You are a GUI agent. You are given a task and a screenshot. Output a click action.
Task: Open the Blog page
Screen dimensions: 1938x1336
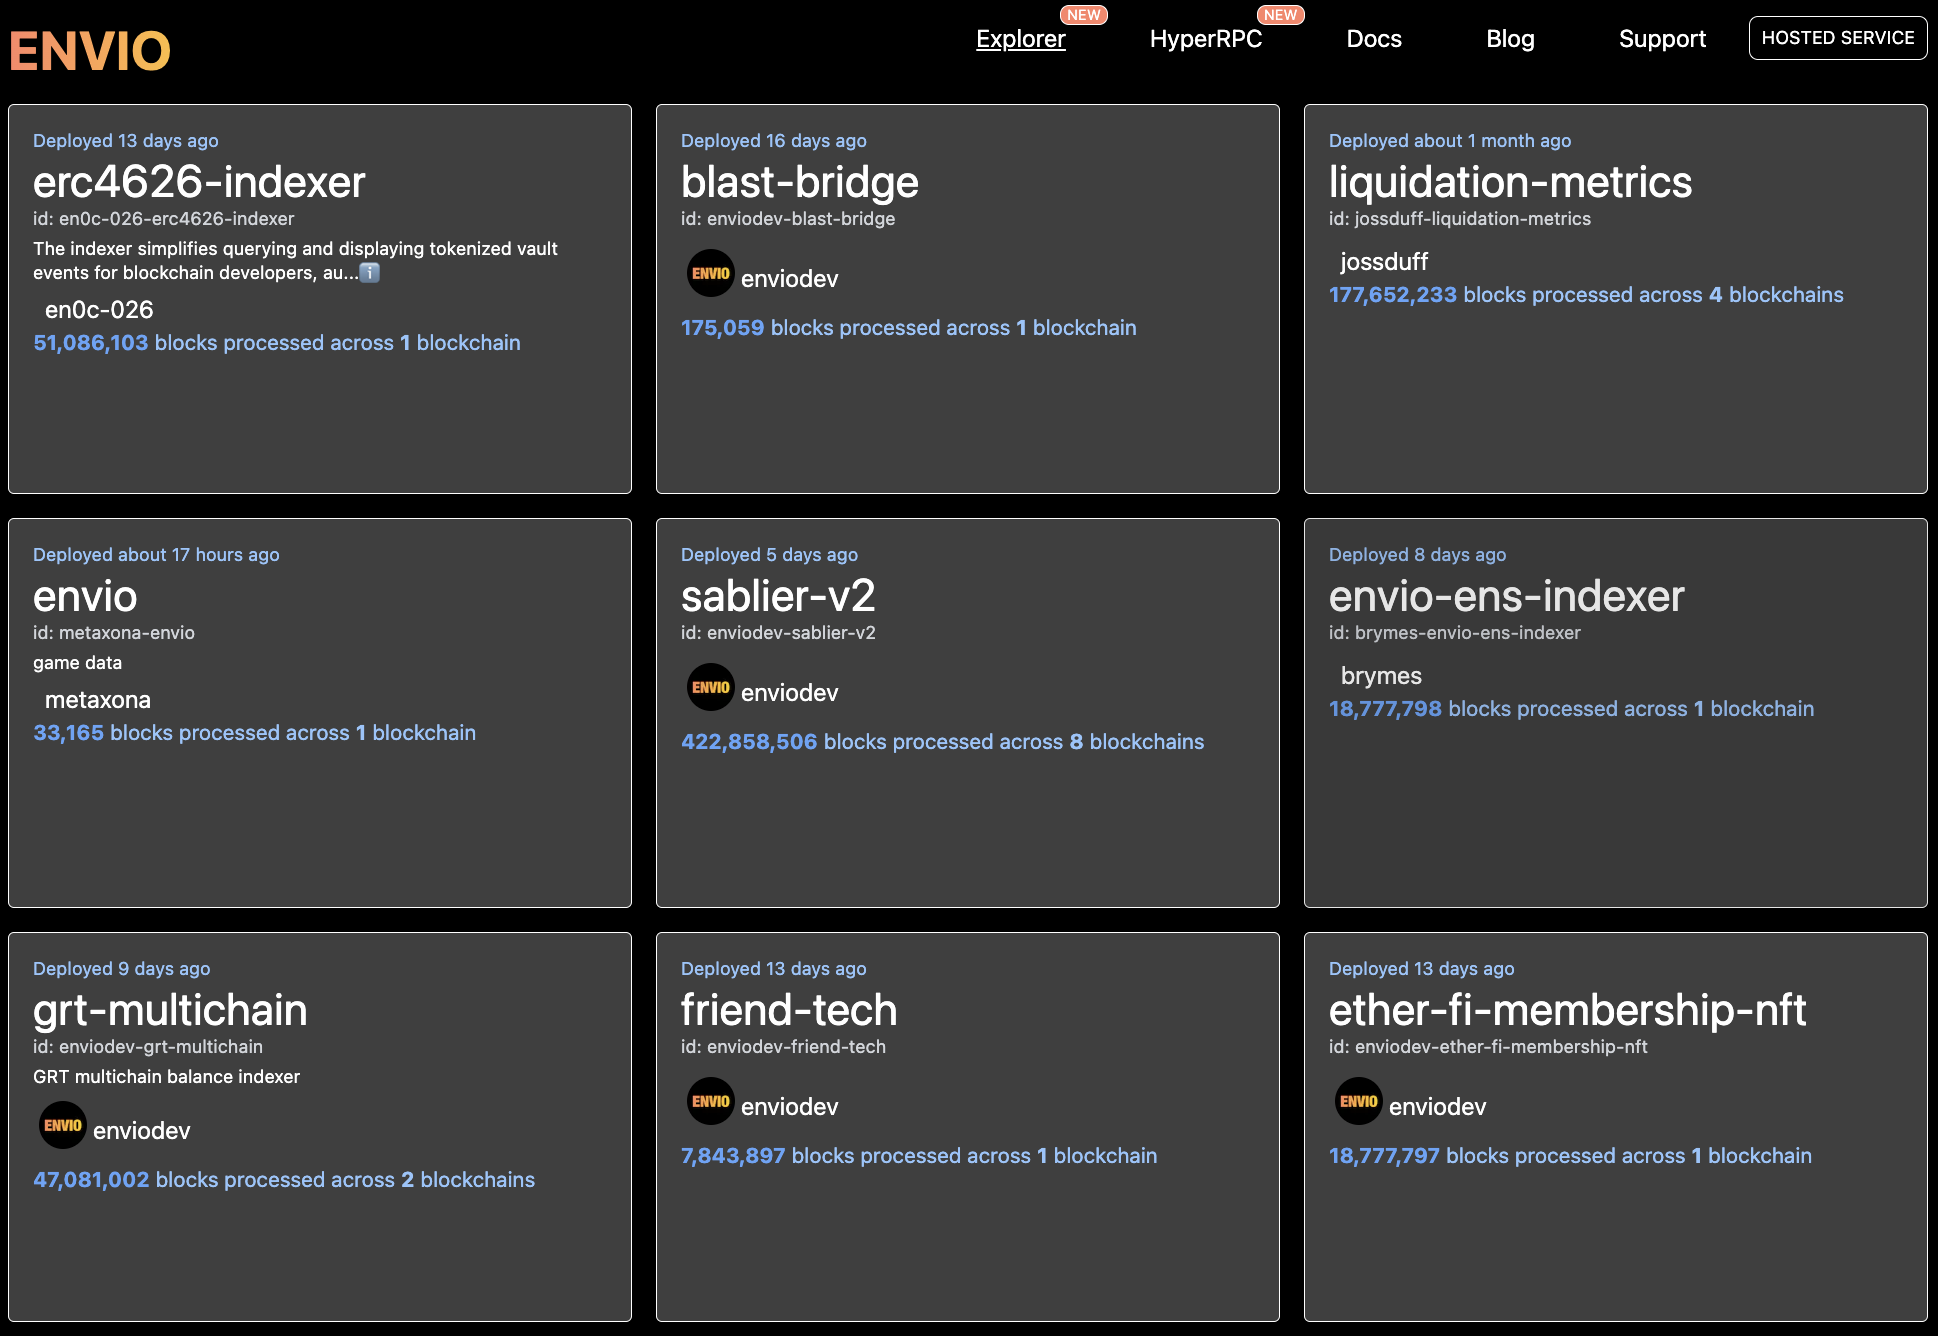(x=1509, y=39)
